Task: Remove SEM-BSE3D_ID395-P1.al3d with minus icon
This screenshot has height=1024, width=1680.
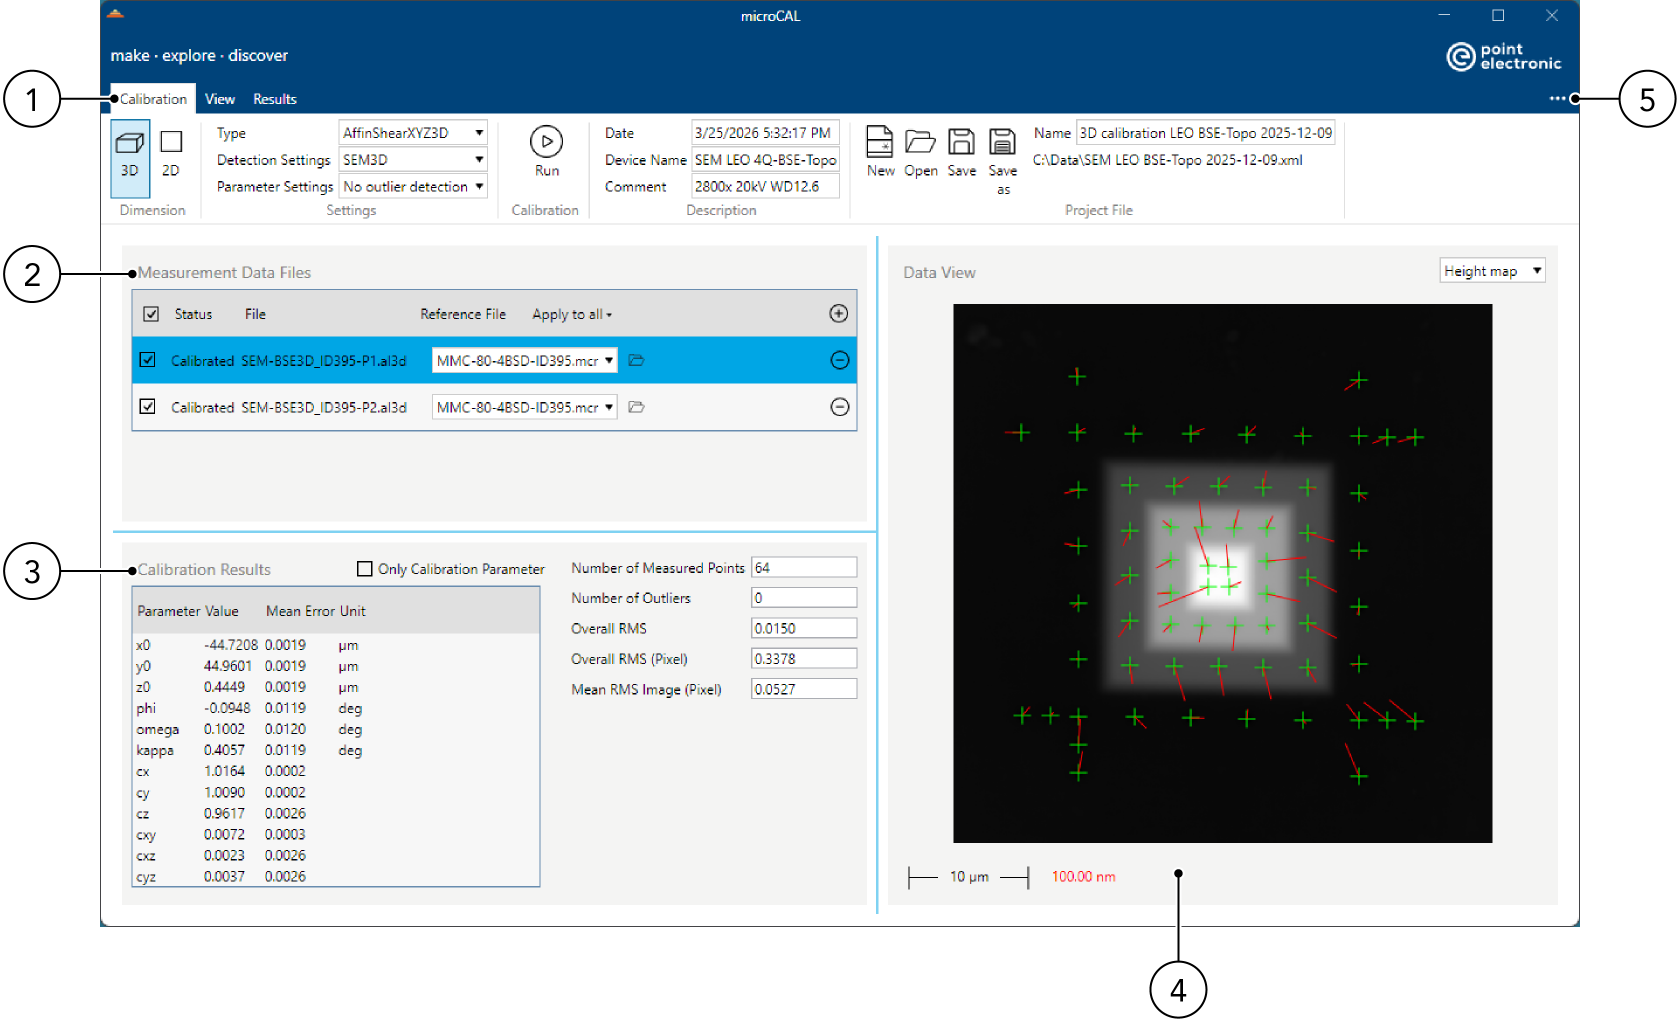Action: point(840,360)
